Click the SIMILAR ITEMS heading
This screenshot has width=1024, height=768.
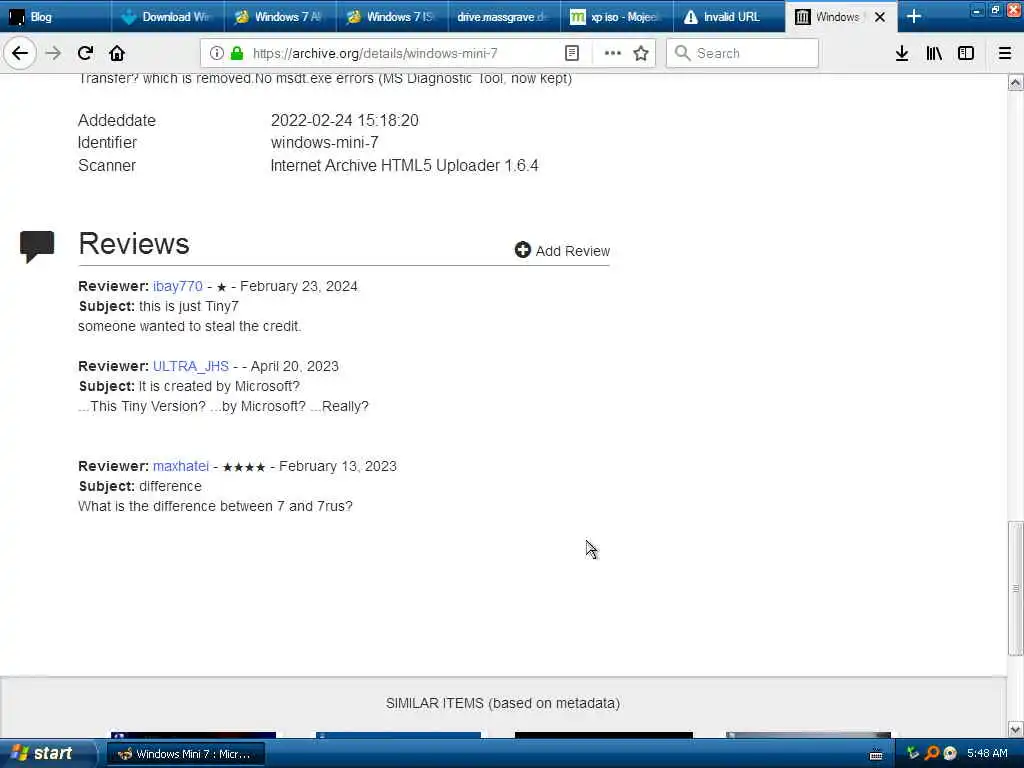503,703
